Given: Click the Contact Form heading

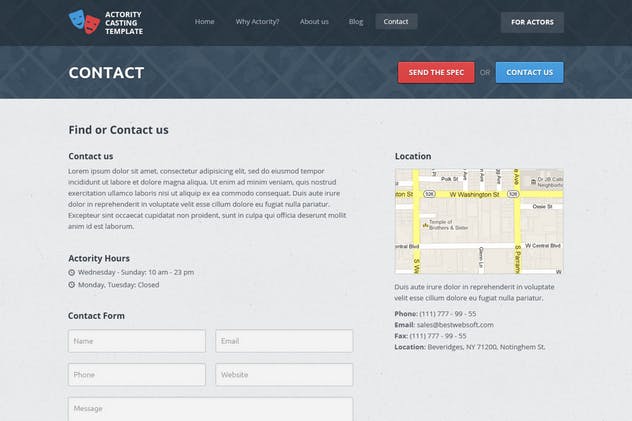Looking at the screenshot, I should (x=96, y=316).
